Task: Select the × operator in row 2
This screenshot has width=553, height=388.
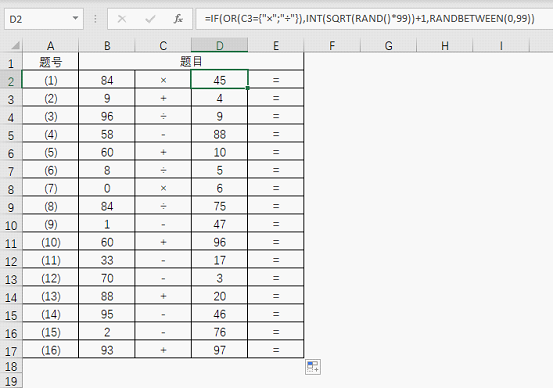Action: pyautogui.click(x=163, y=80)
